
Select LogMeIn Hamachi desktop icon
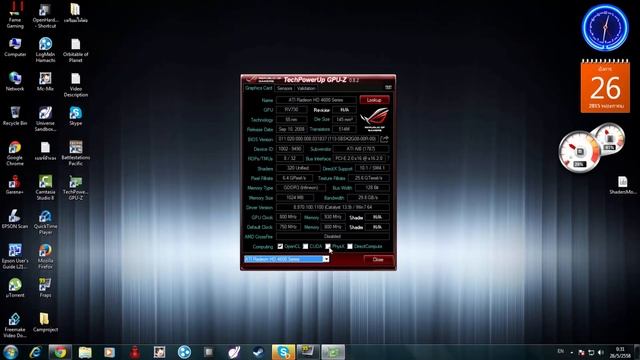[x=45, y=50]
